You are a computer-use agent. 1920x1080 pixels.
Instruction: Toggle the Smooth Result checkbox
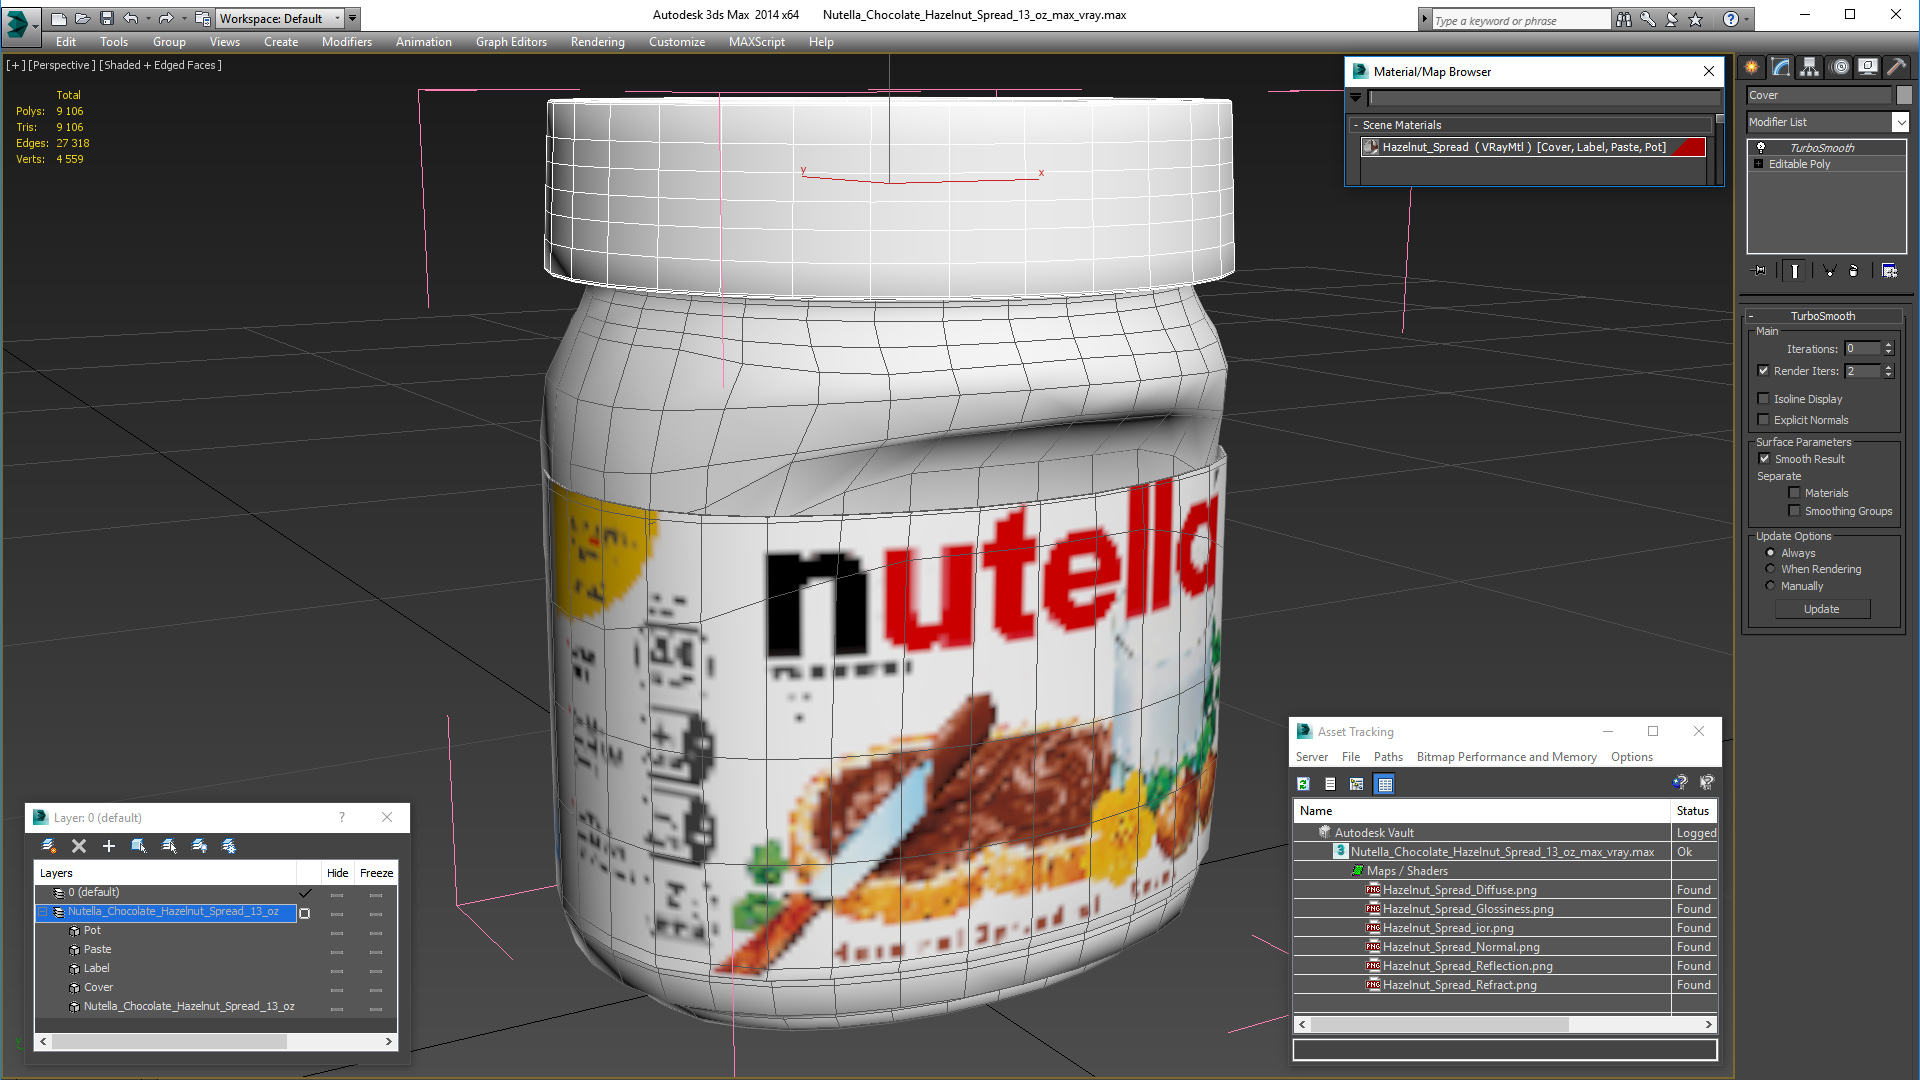click(1765, 459)
